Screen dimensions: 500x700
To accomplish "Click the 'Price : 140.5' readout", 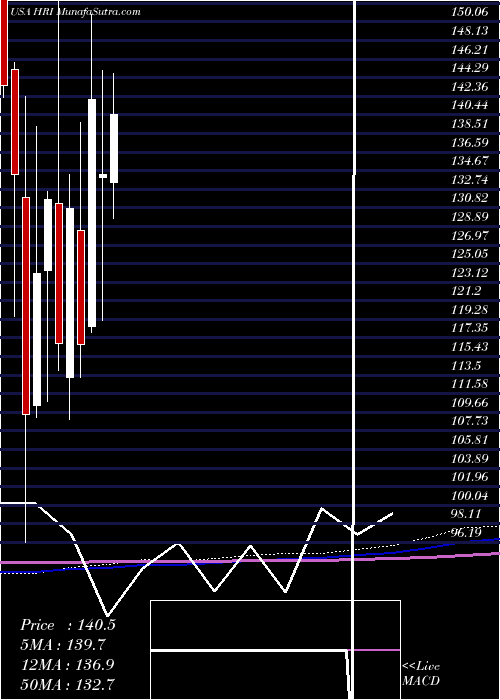I will tap(68, 625).
